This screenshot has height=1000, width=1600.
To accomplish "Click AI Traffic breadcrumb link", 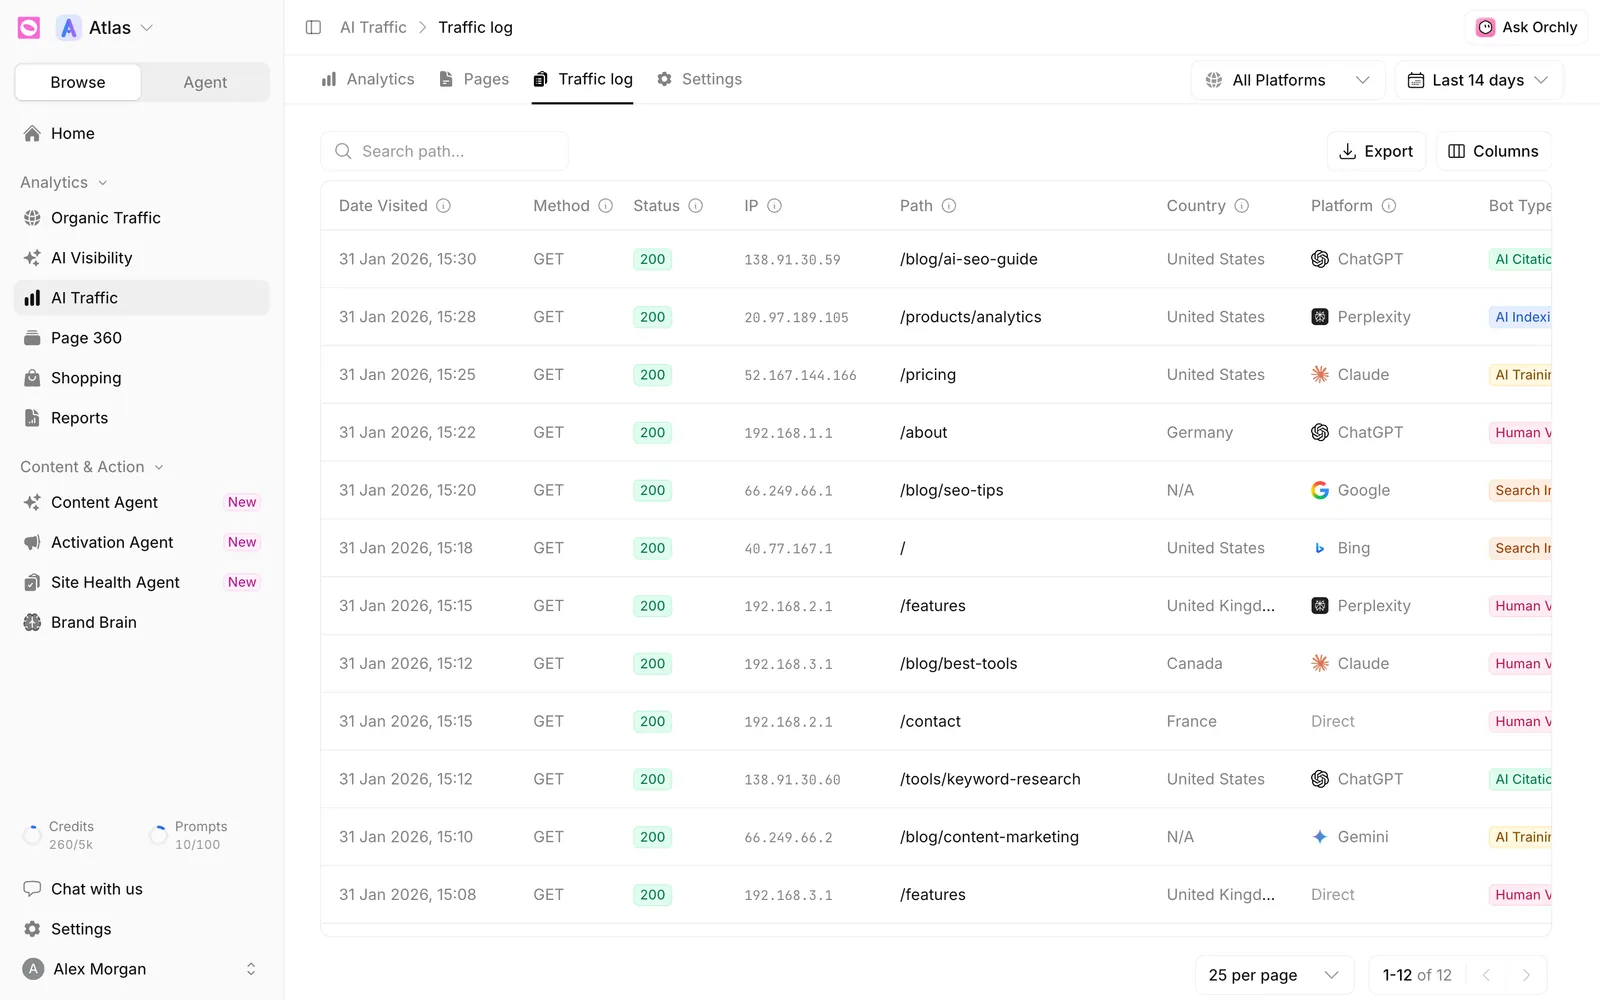I will (x=373, y=27).
